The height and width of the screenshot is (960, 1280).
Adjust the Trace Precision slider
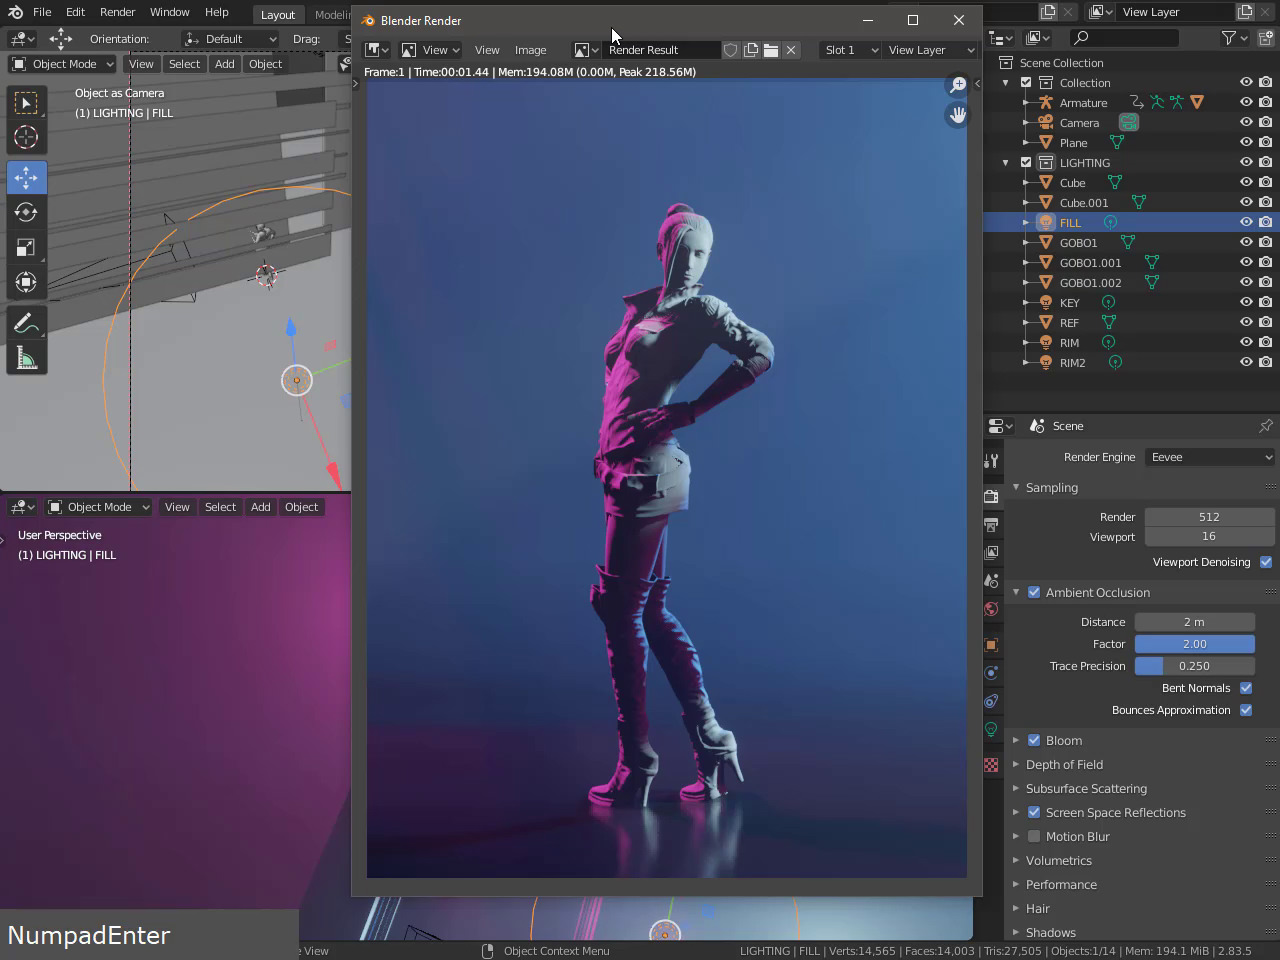click(1195, 666)
